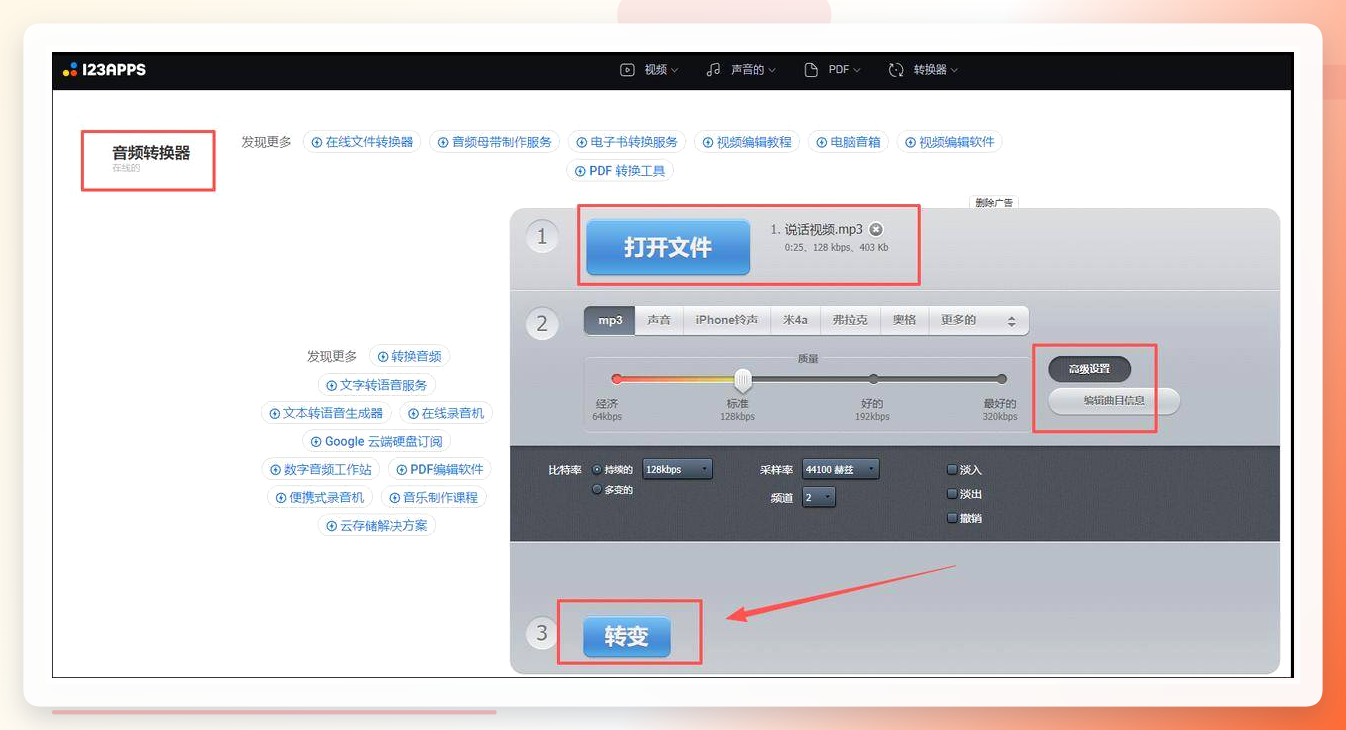Open the 文本转语音生成器 link

[x=326, y=413]
